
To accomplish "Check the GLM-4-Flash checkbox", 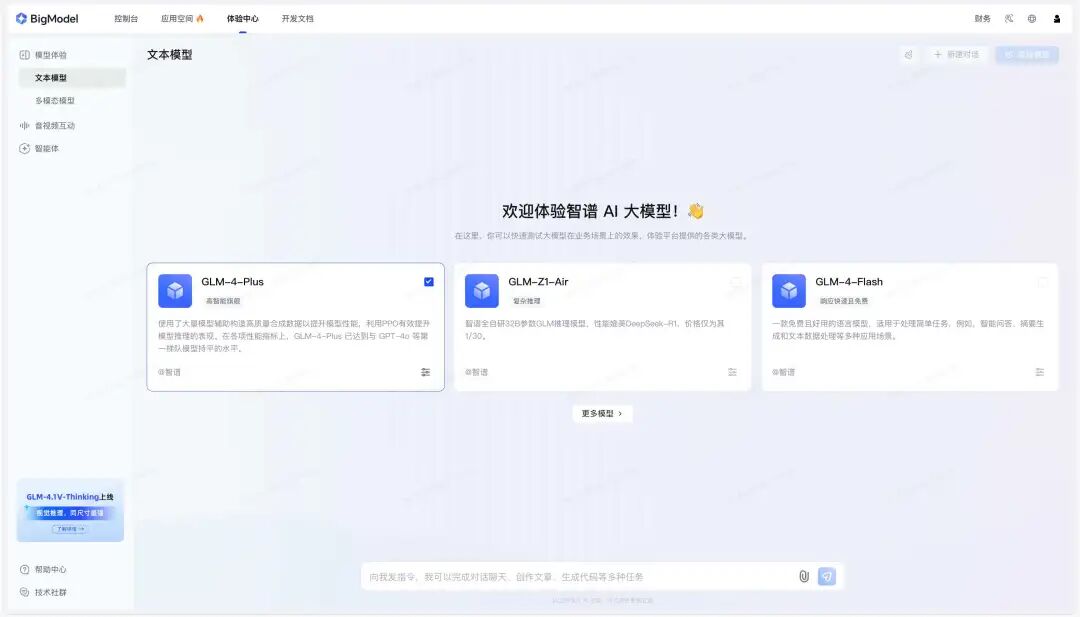I will [x=1043, y=282].
